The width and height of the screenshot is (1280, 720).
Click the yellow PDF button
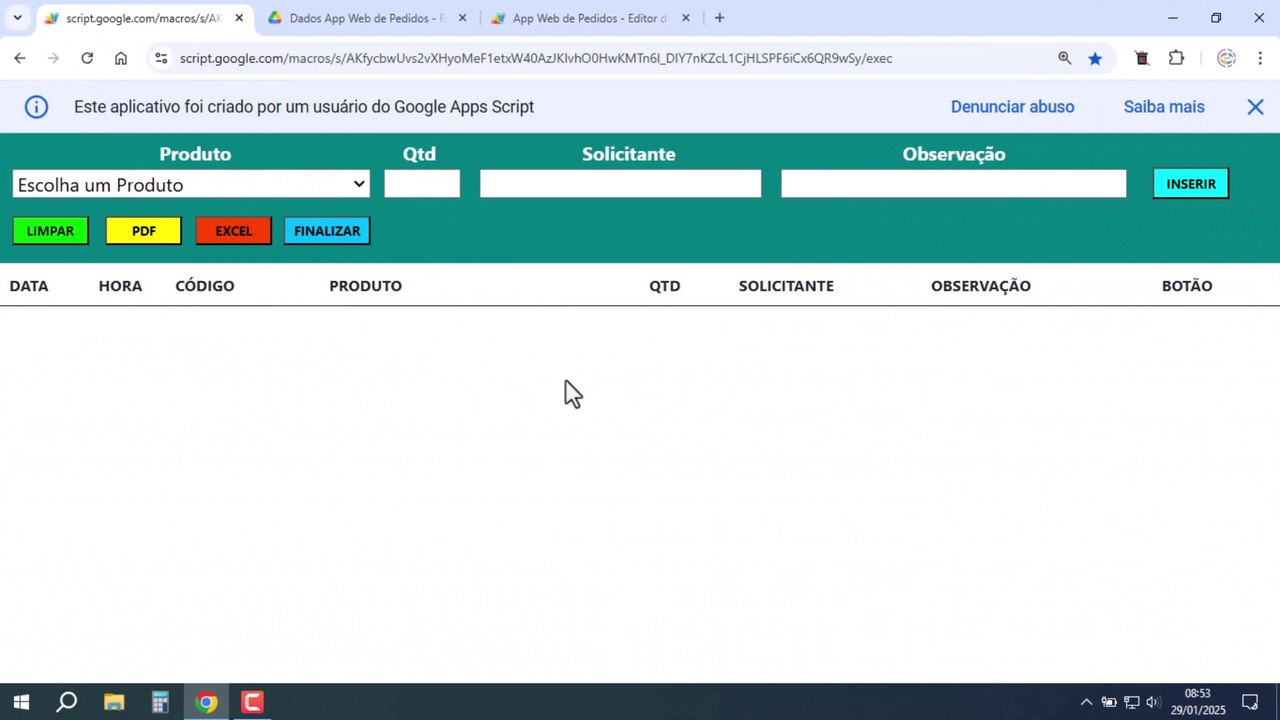pyautogui.click(x=144, y=231)
